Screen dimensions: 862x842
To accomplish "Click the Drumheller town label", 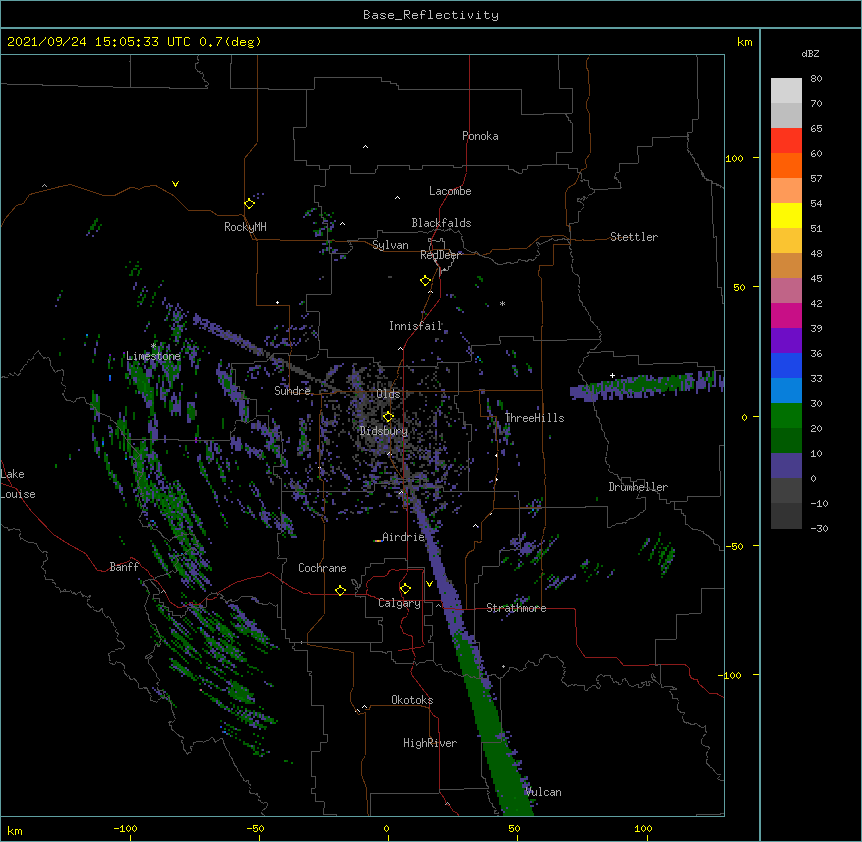I will 638,487.
